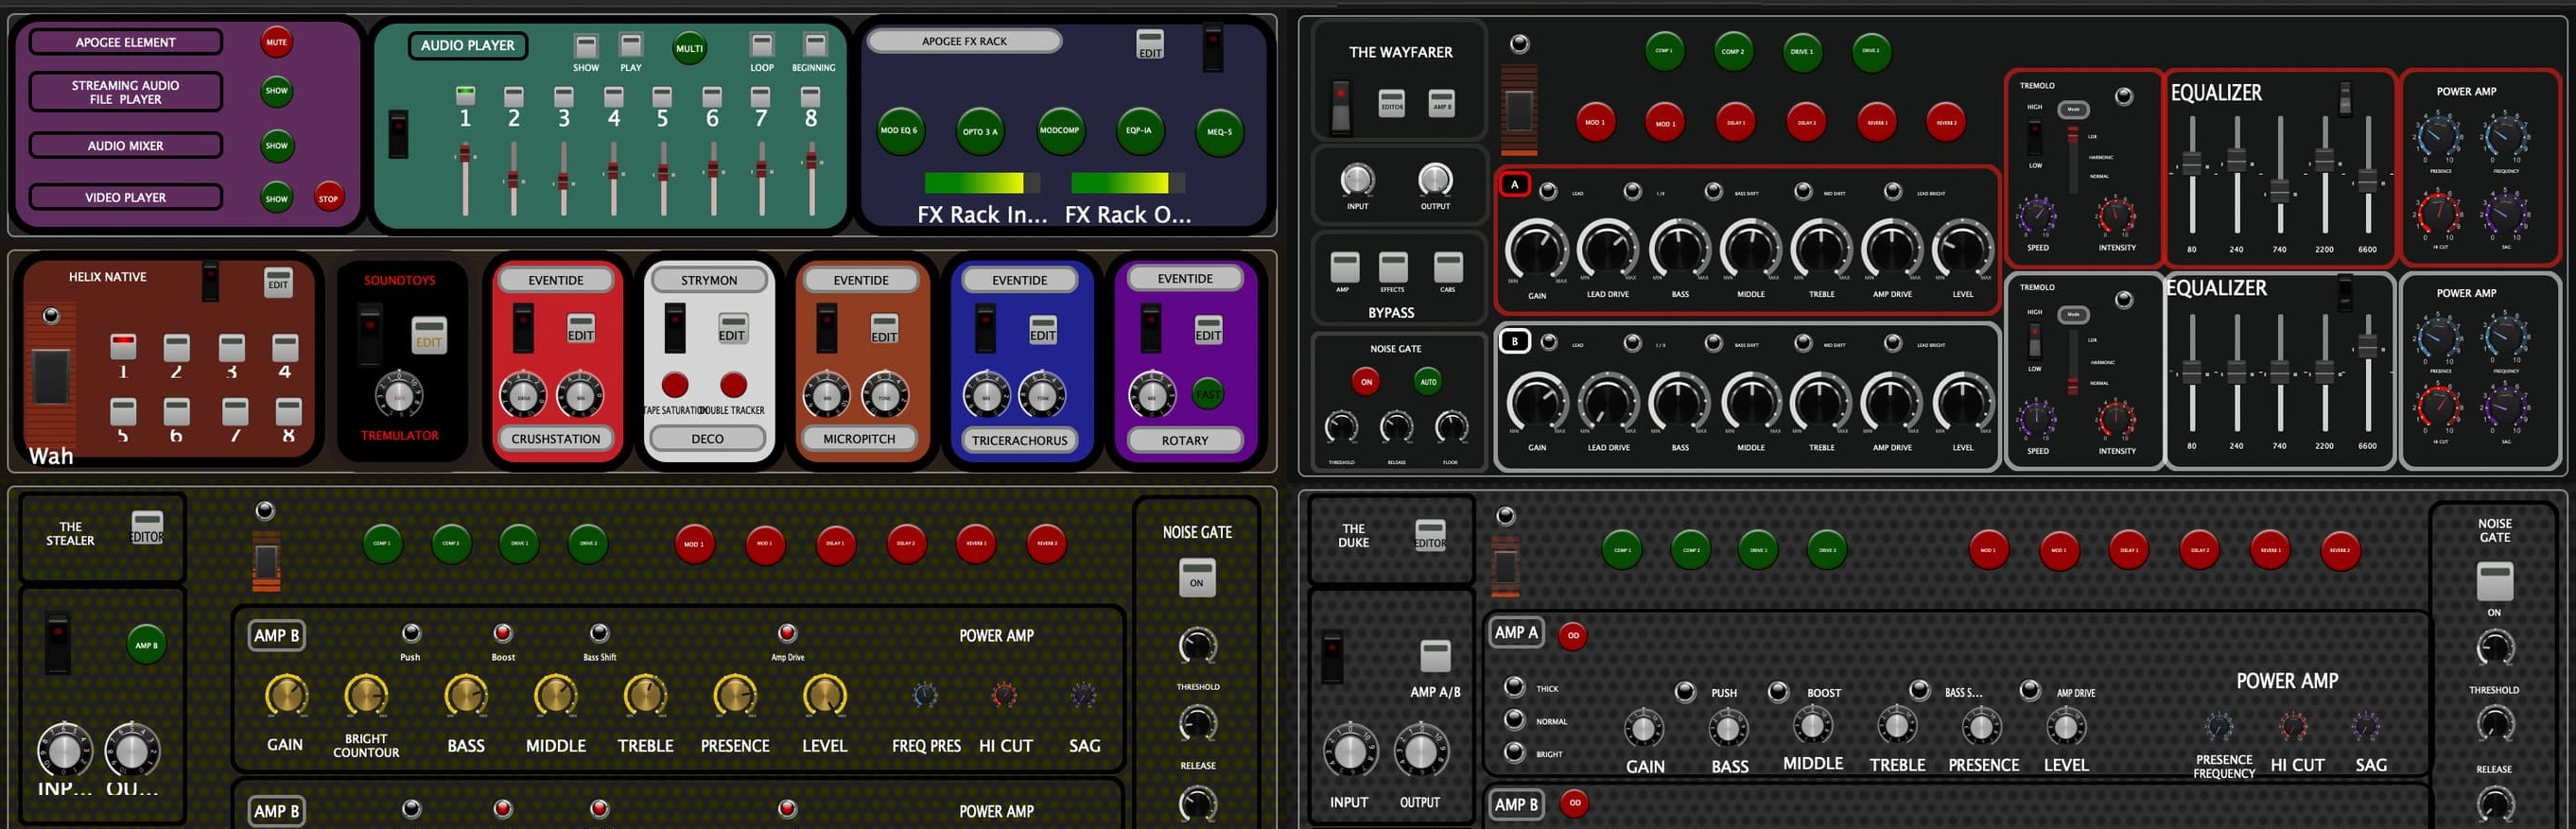Select channel B on The Wayfarer
Viewport: 2576px width, 829px height.
(1514, 342)
